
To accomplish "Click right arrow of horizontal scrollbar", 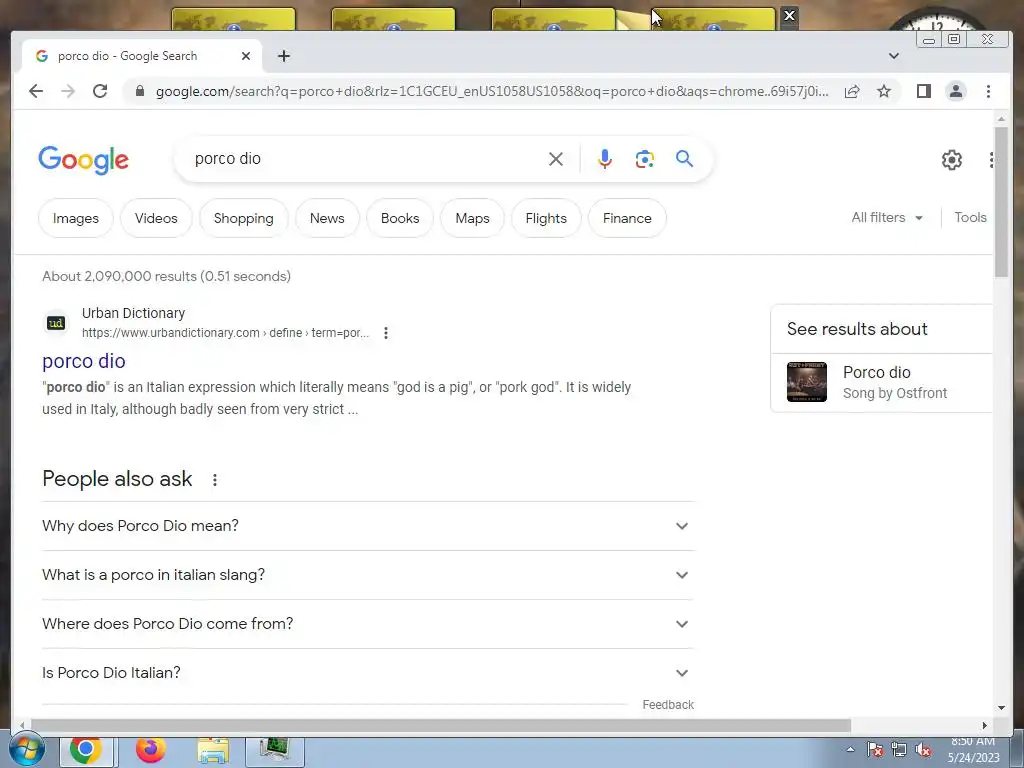I will [x=985, y=726].
